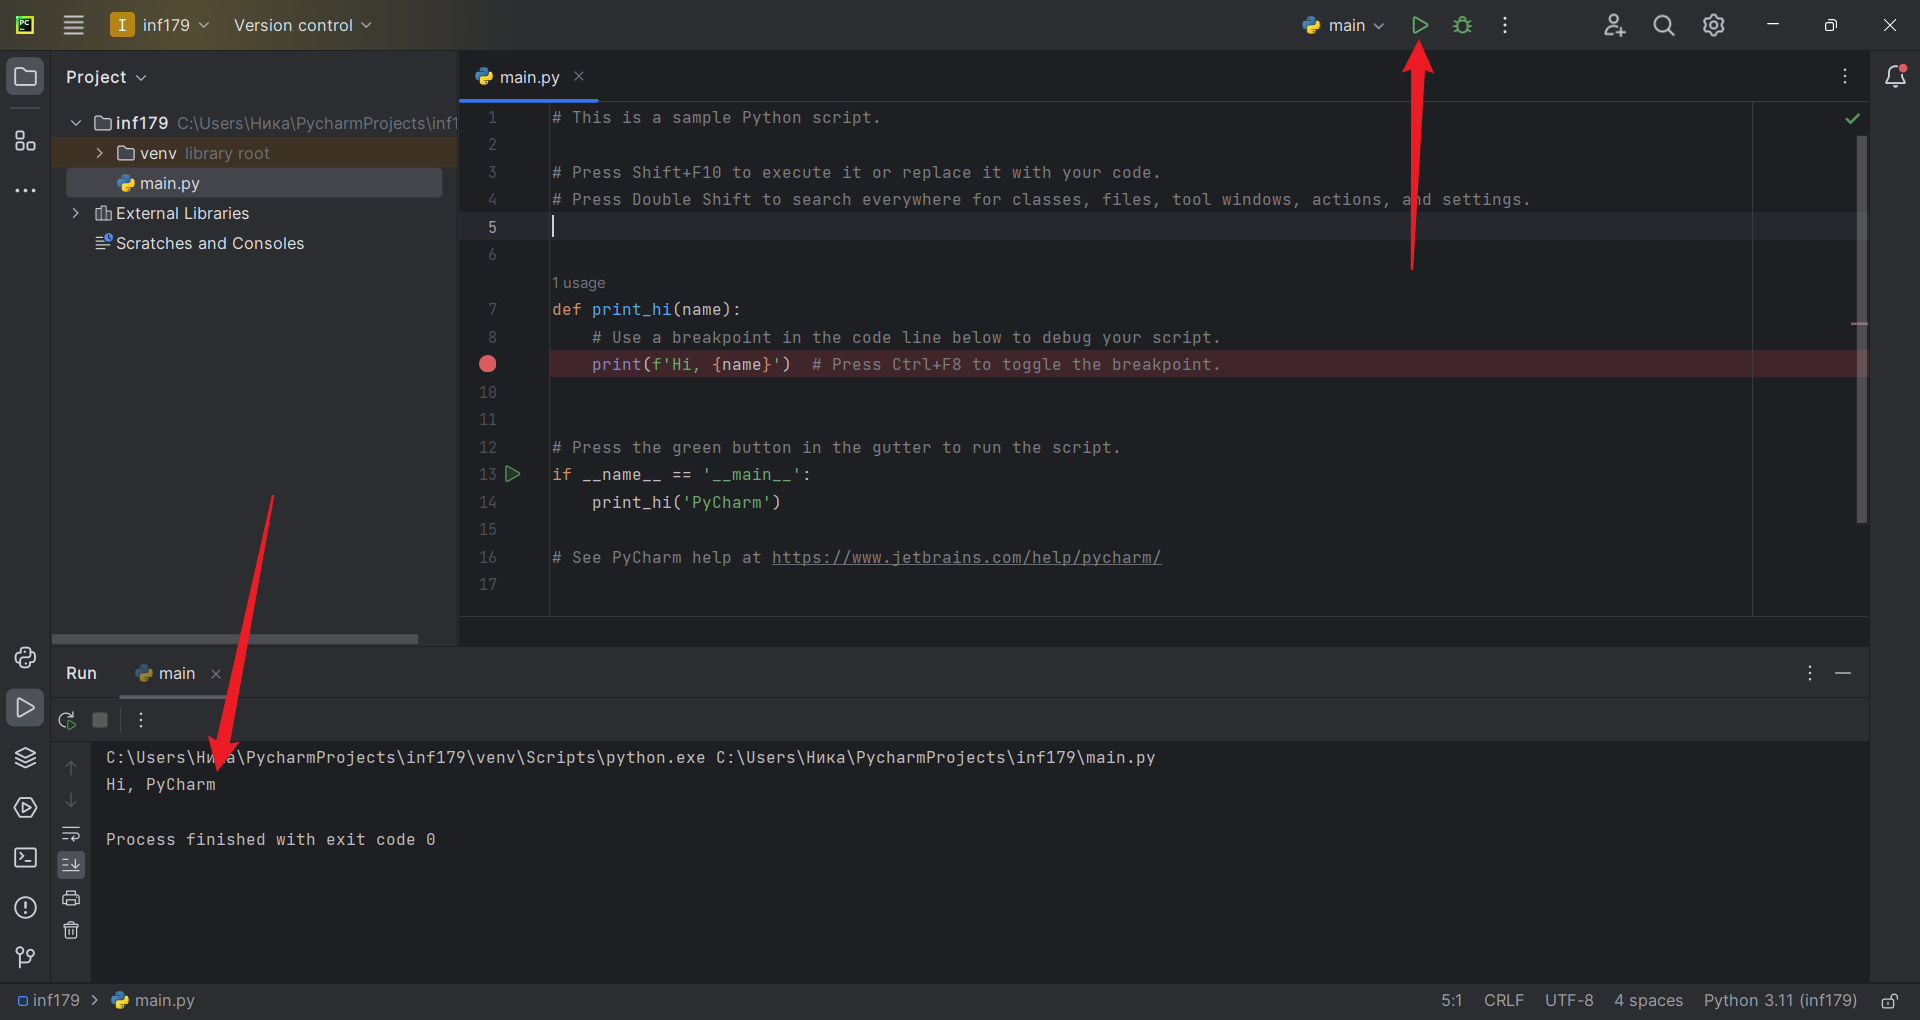Open the Version control menu
The width and height of the screenshot is (1920, 1020).
point(302,25)
